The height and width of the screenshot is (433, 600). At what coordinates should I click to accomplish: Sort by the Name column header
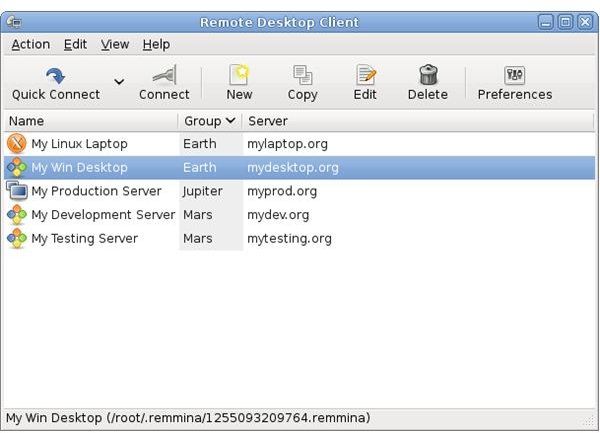click(91, 121)
